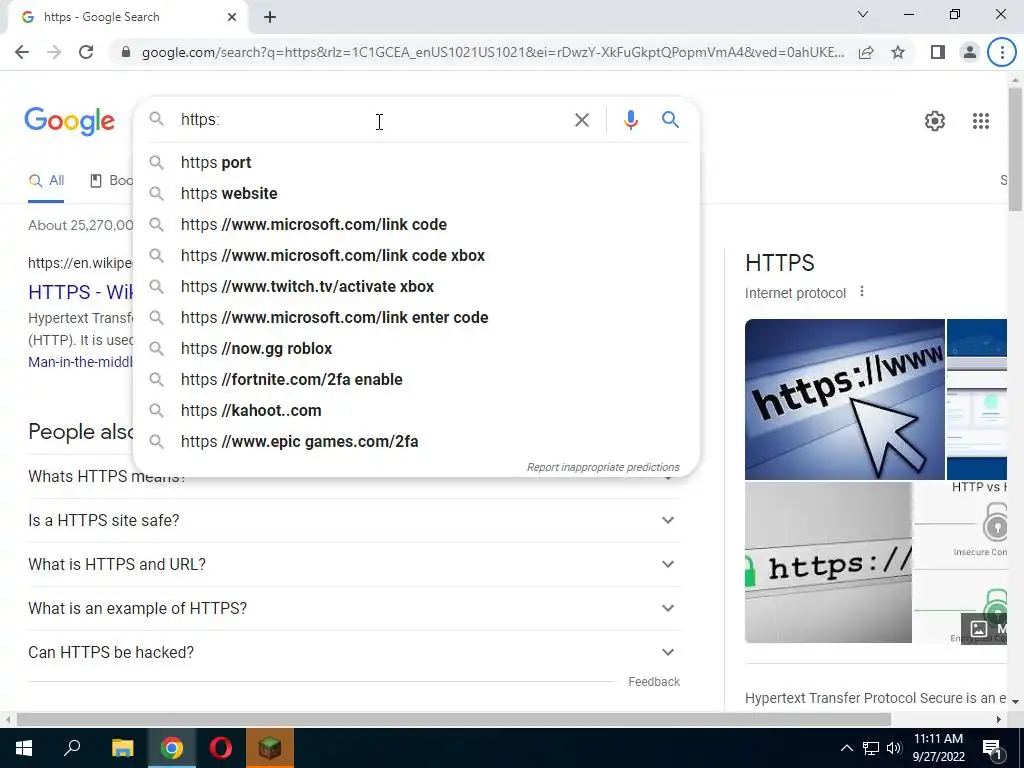Open the volume control in tray
This screenshot has width=1024, height=768.
pyautogui.click(x=894, y=748)
